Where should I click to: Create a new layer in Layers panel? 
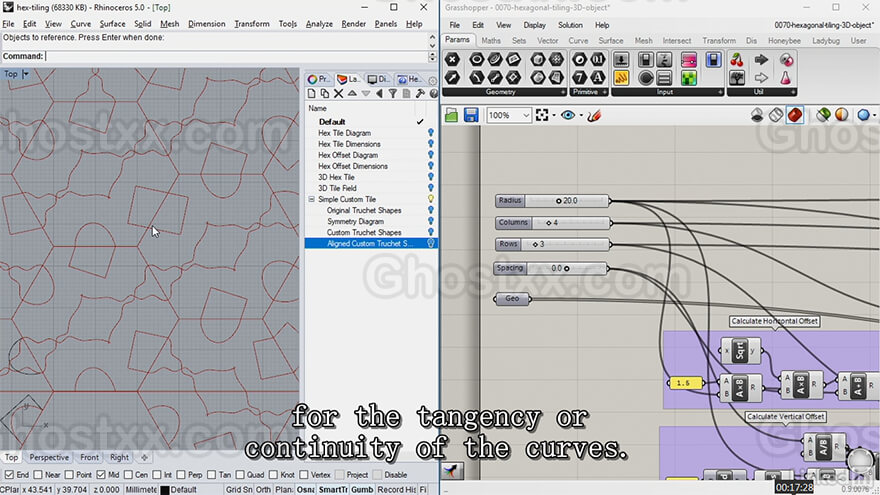coord(311,94)
